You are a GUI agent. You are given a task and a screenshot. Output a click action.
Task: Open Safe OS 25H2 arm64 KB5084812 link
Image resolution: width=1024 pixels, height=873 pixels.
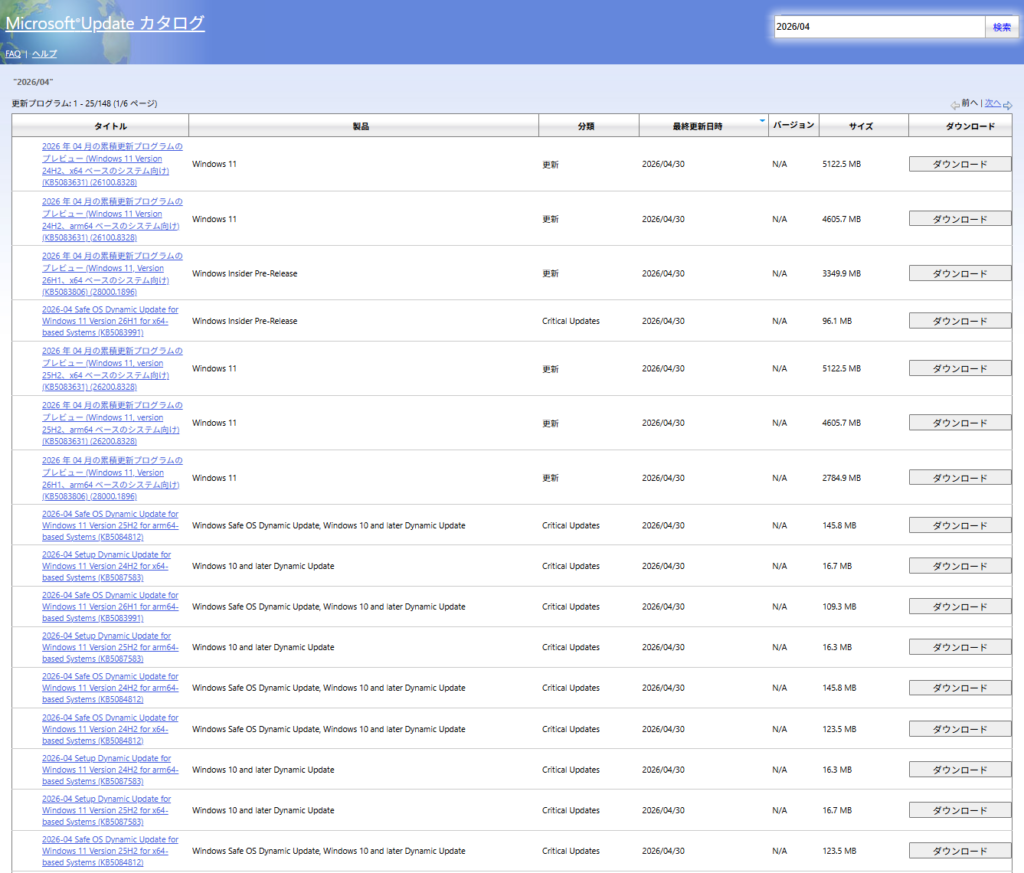(110, 526)
